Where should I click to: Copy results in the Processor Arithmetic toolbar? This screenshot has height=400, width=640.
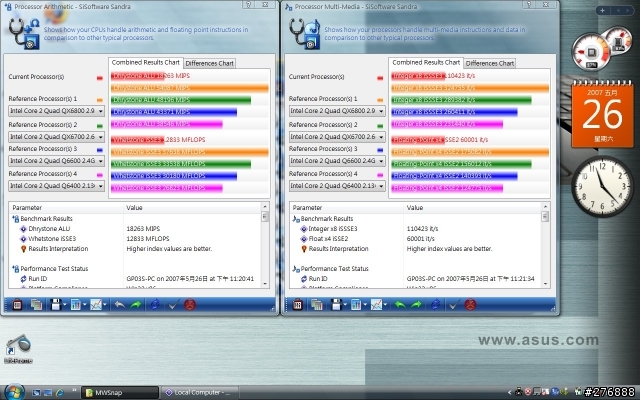[36, 304]
